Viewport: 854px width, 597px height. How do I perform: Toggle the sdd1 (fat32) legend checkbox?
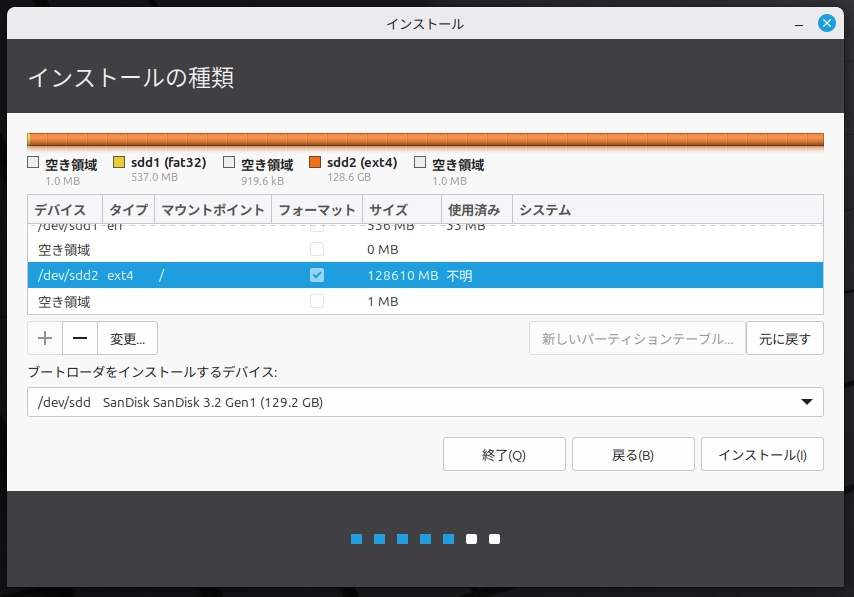[x=118, y=163]
